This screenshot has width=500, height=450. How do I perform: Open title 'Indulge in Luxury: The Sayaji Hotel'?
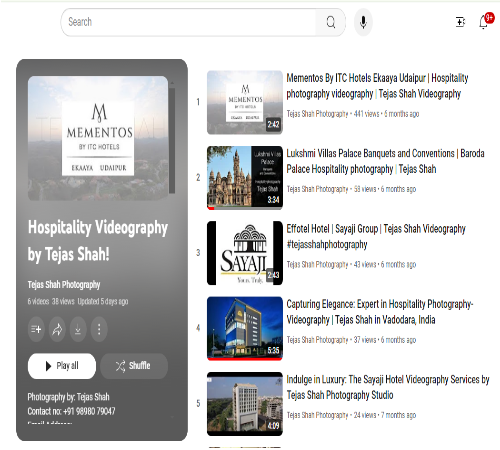(388, 387)
